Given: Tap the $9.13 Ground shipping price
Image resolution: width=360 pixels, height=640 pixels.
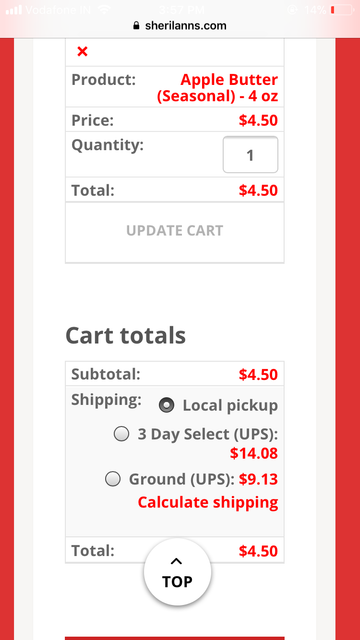Looking at the screenshot, I should (258, 479).
